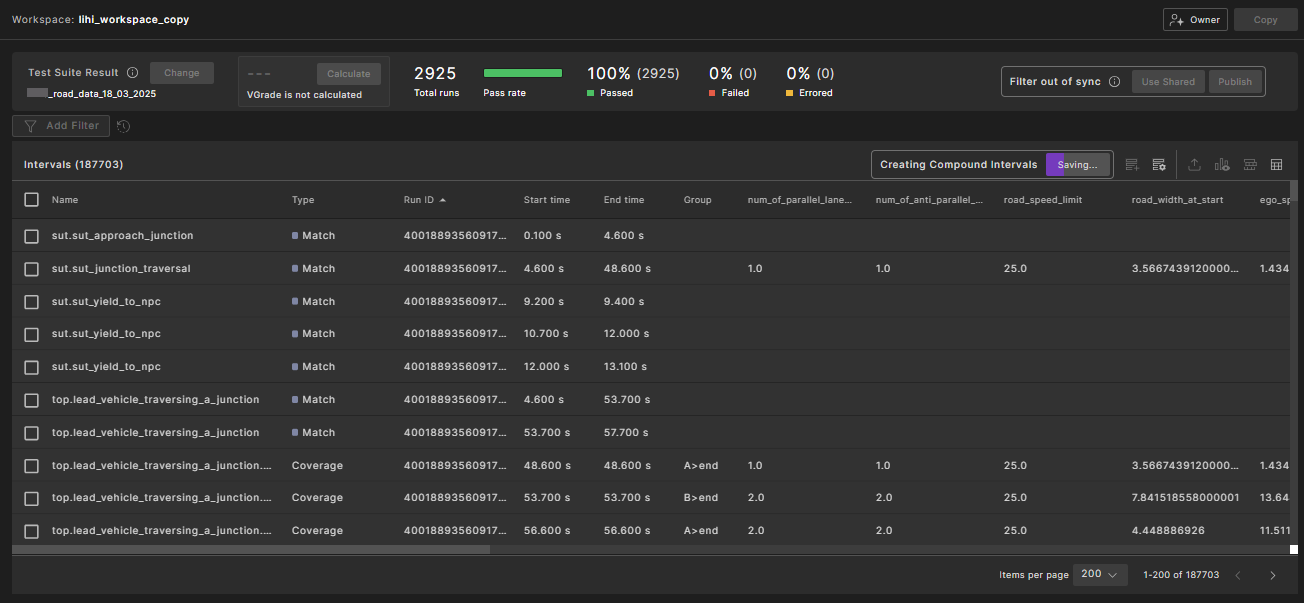Click the add column list icon
The width and height of the screenshot is (1304, 603).
pos(1132,165)
